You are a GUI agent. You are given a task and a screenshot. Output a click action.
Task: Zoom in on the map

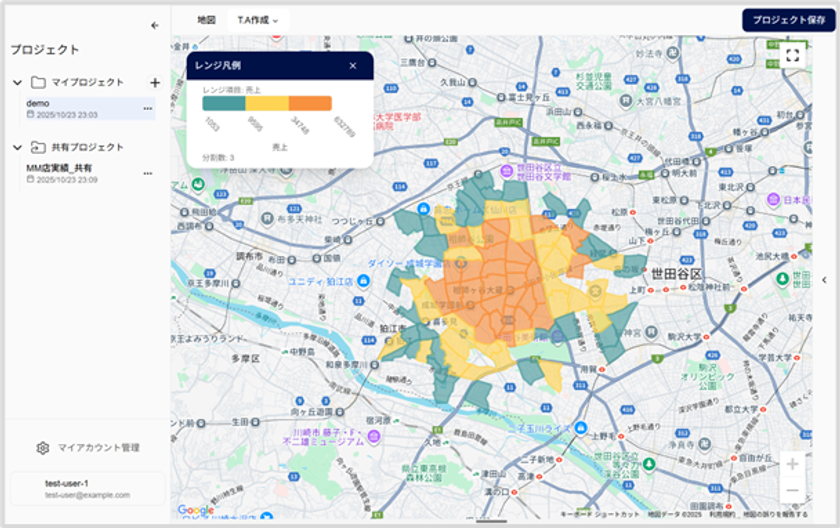click(x=792, y=464)
